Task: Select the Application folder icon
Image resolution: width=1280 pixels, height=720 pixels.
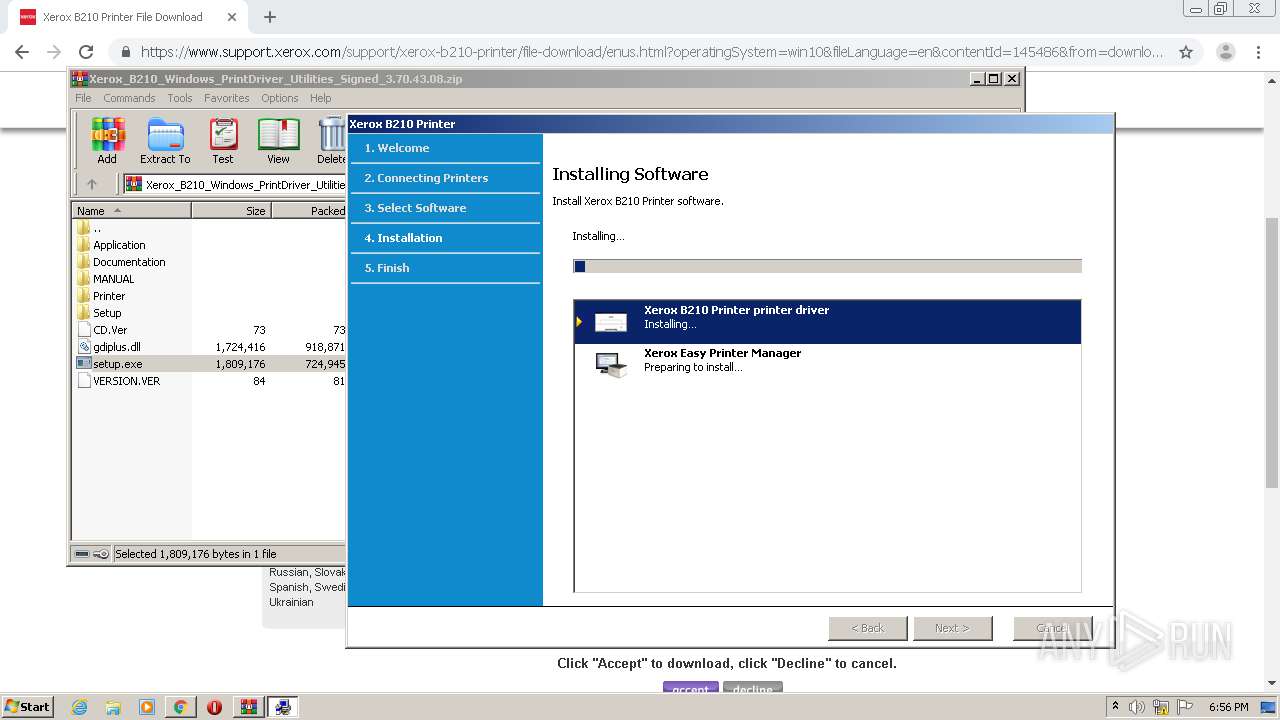Action: pos(84,245)
